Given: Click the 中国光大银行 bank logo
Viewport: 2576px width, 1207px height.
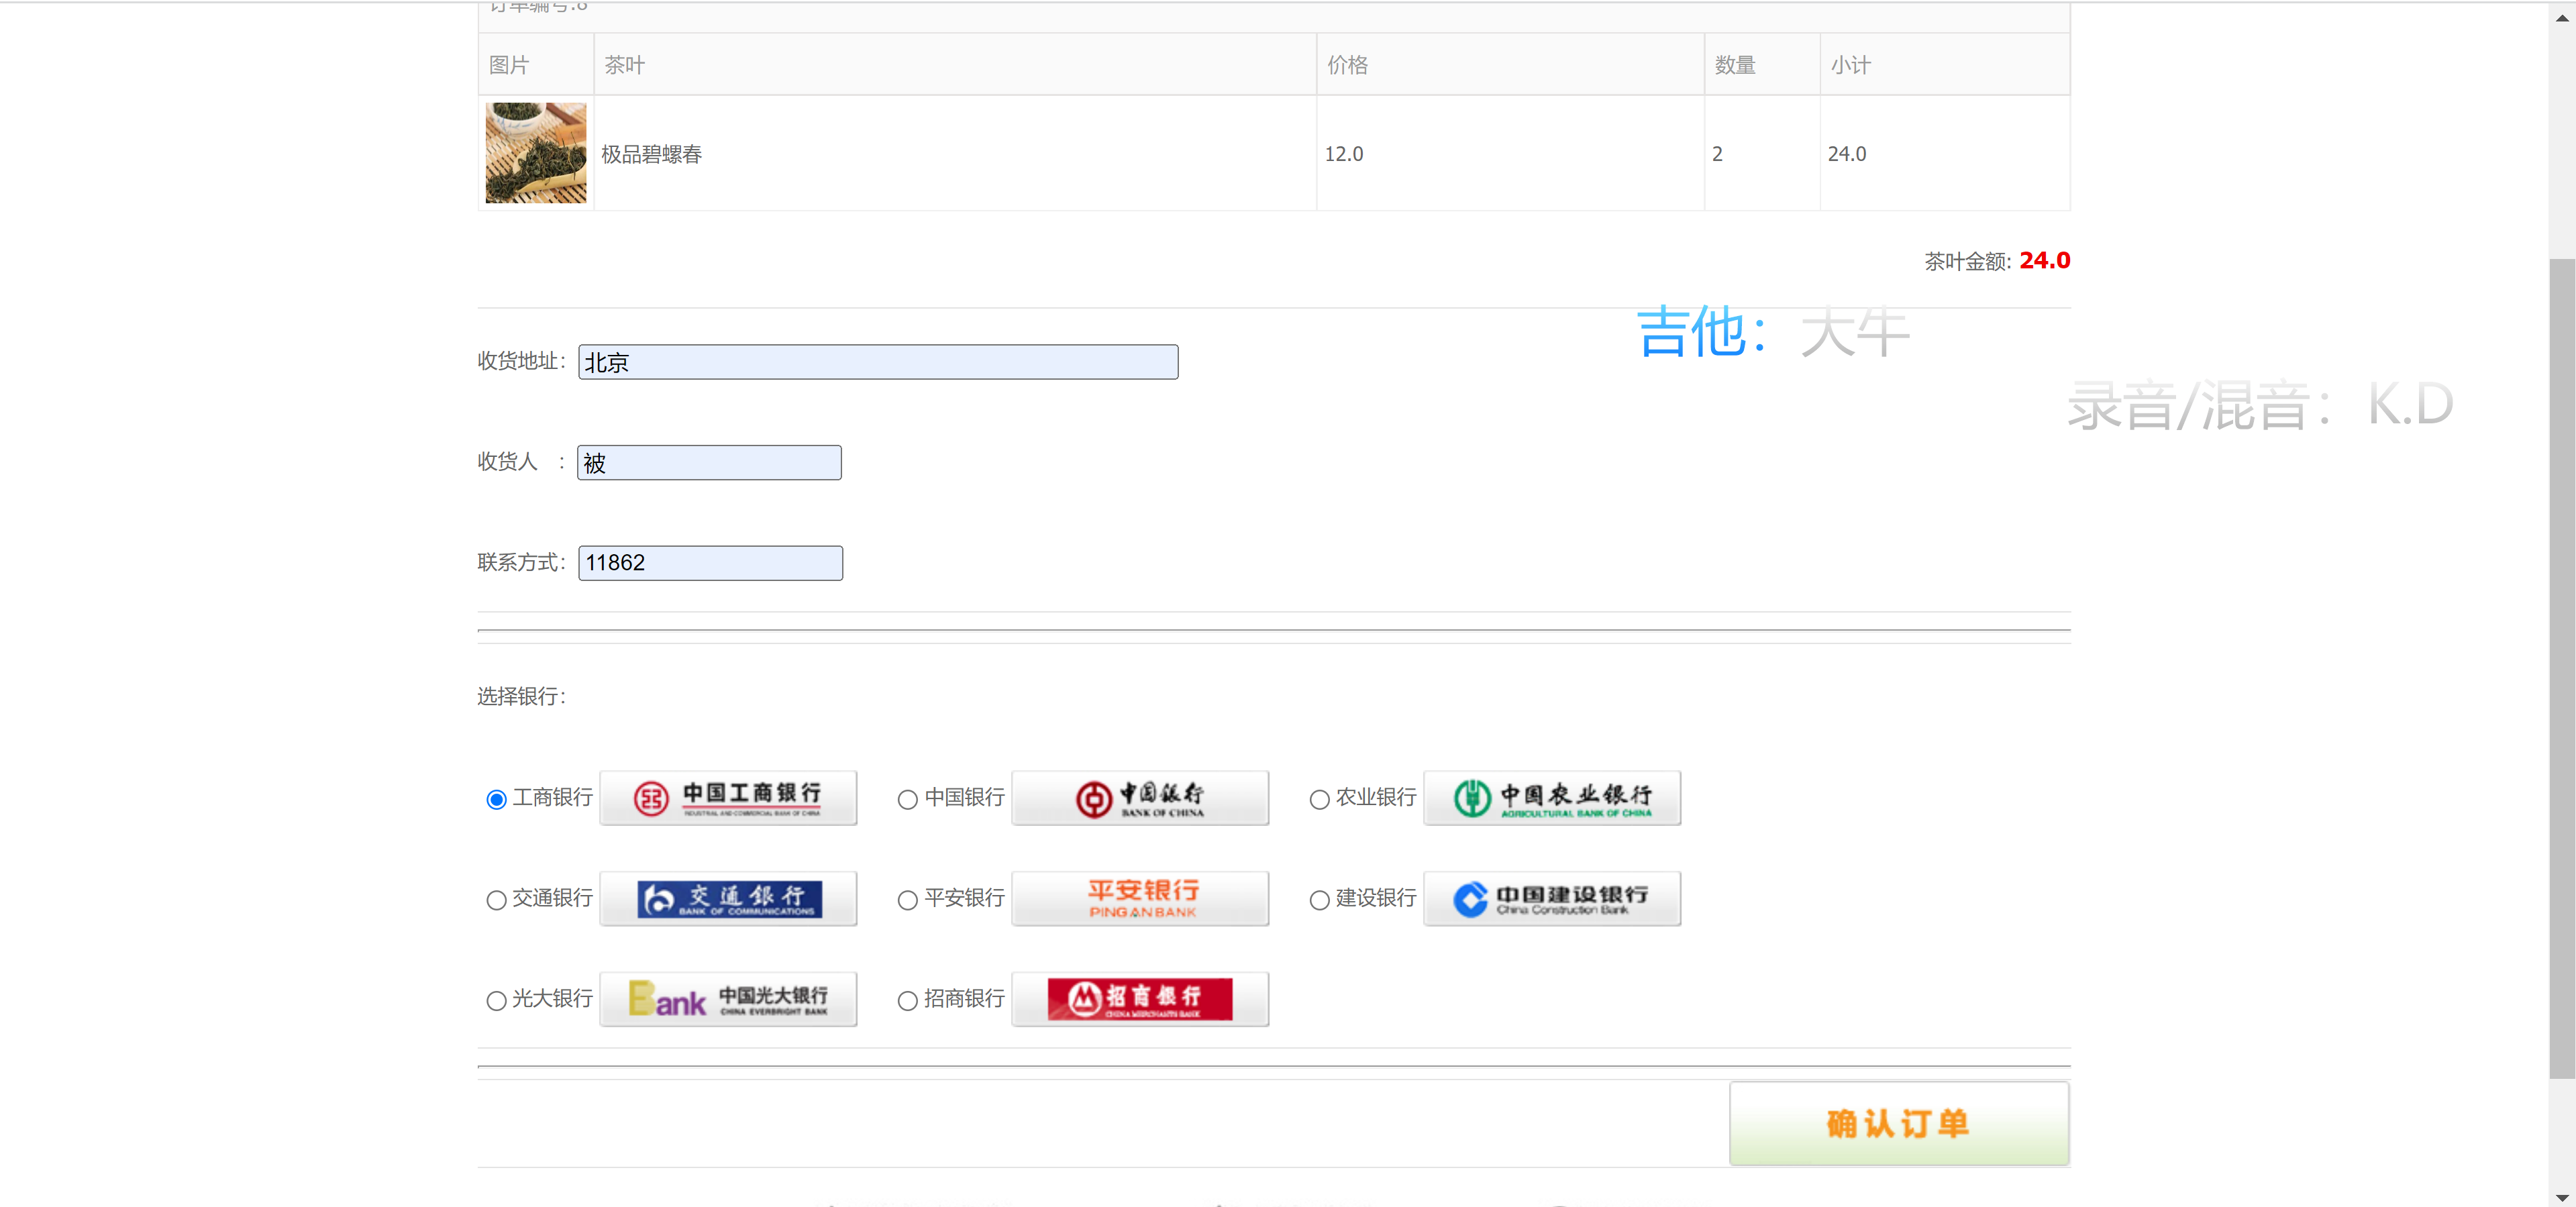Looking at the screenshot, I should click(728, 998).
